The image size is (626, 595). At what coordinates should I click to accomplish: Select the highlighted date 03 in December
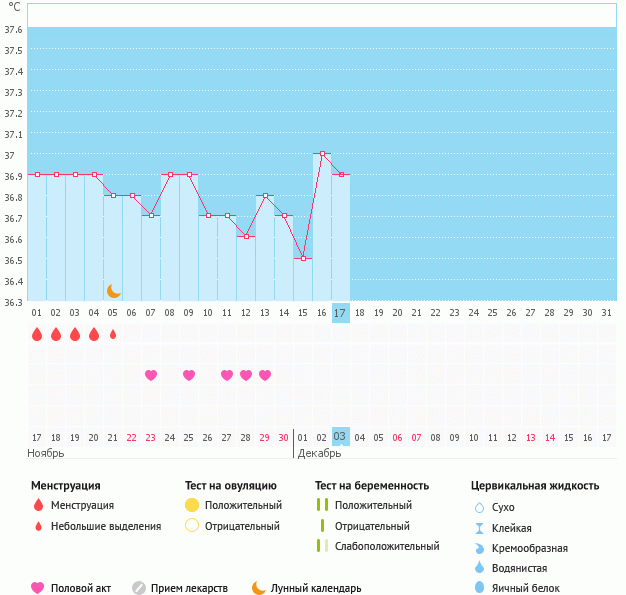click(340, 437)
